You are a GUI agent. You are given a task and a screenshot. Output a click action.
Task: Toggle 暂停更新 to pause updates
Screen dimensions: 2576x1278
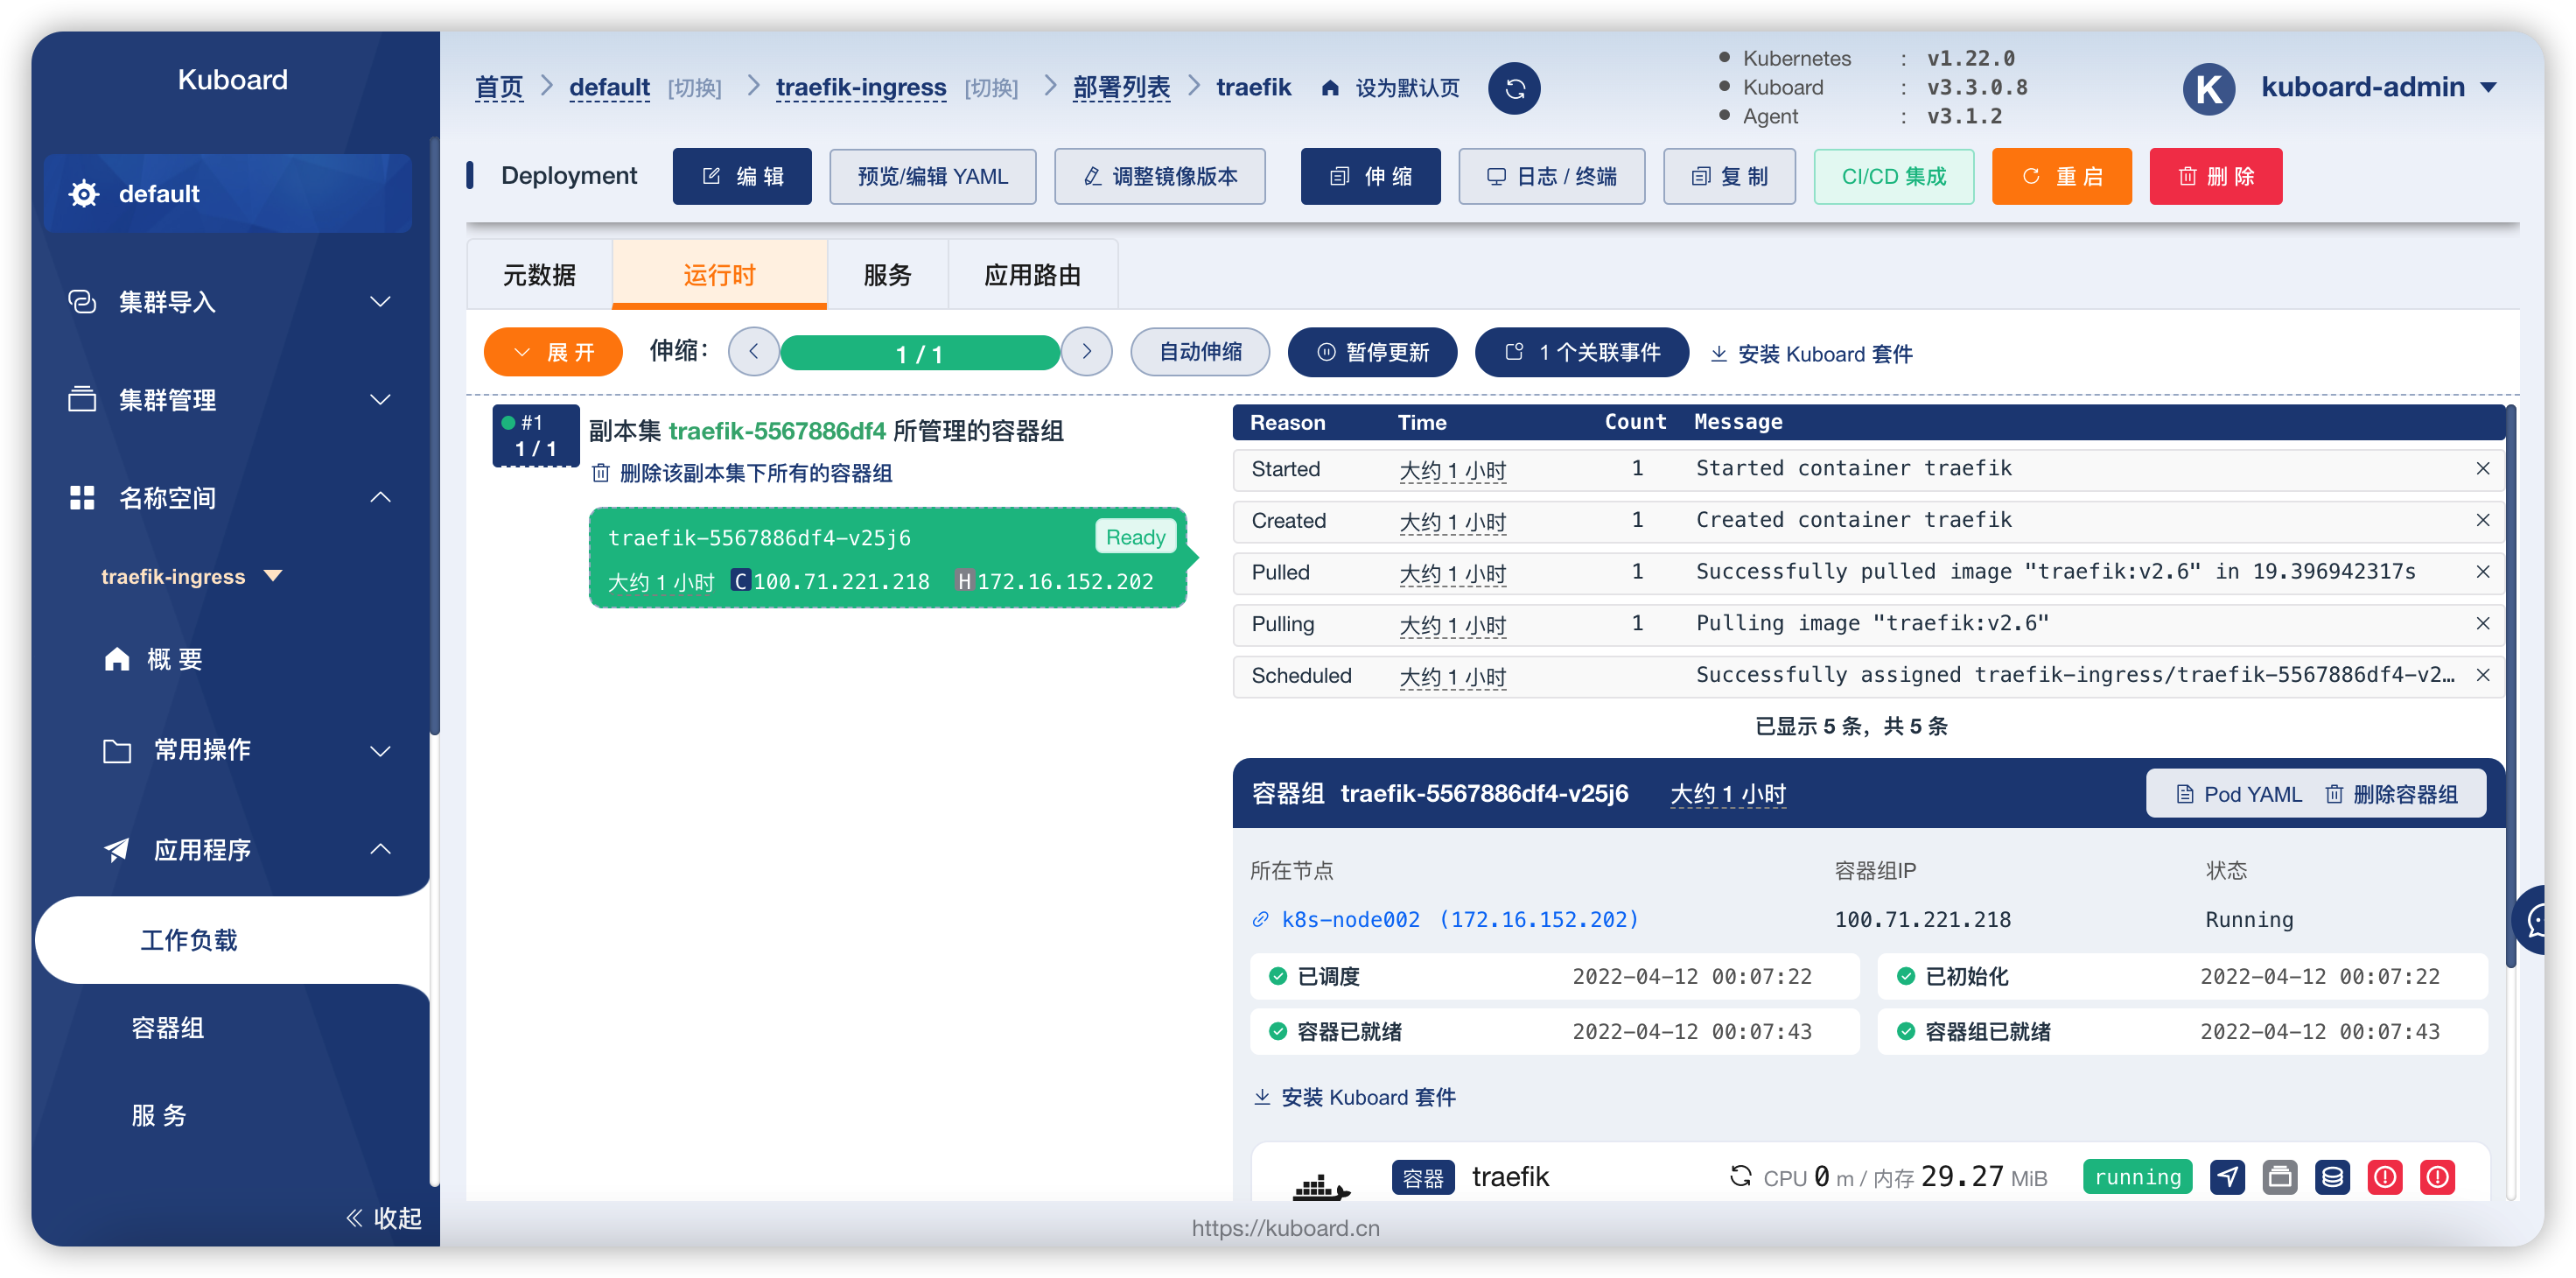coord(1372,352)
